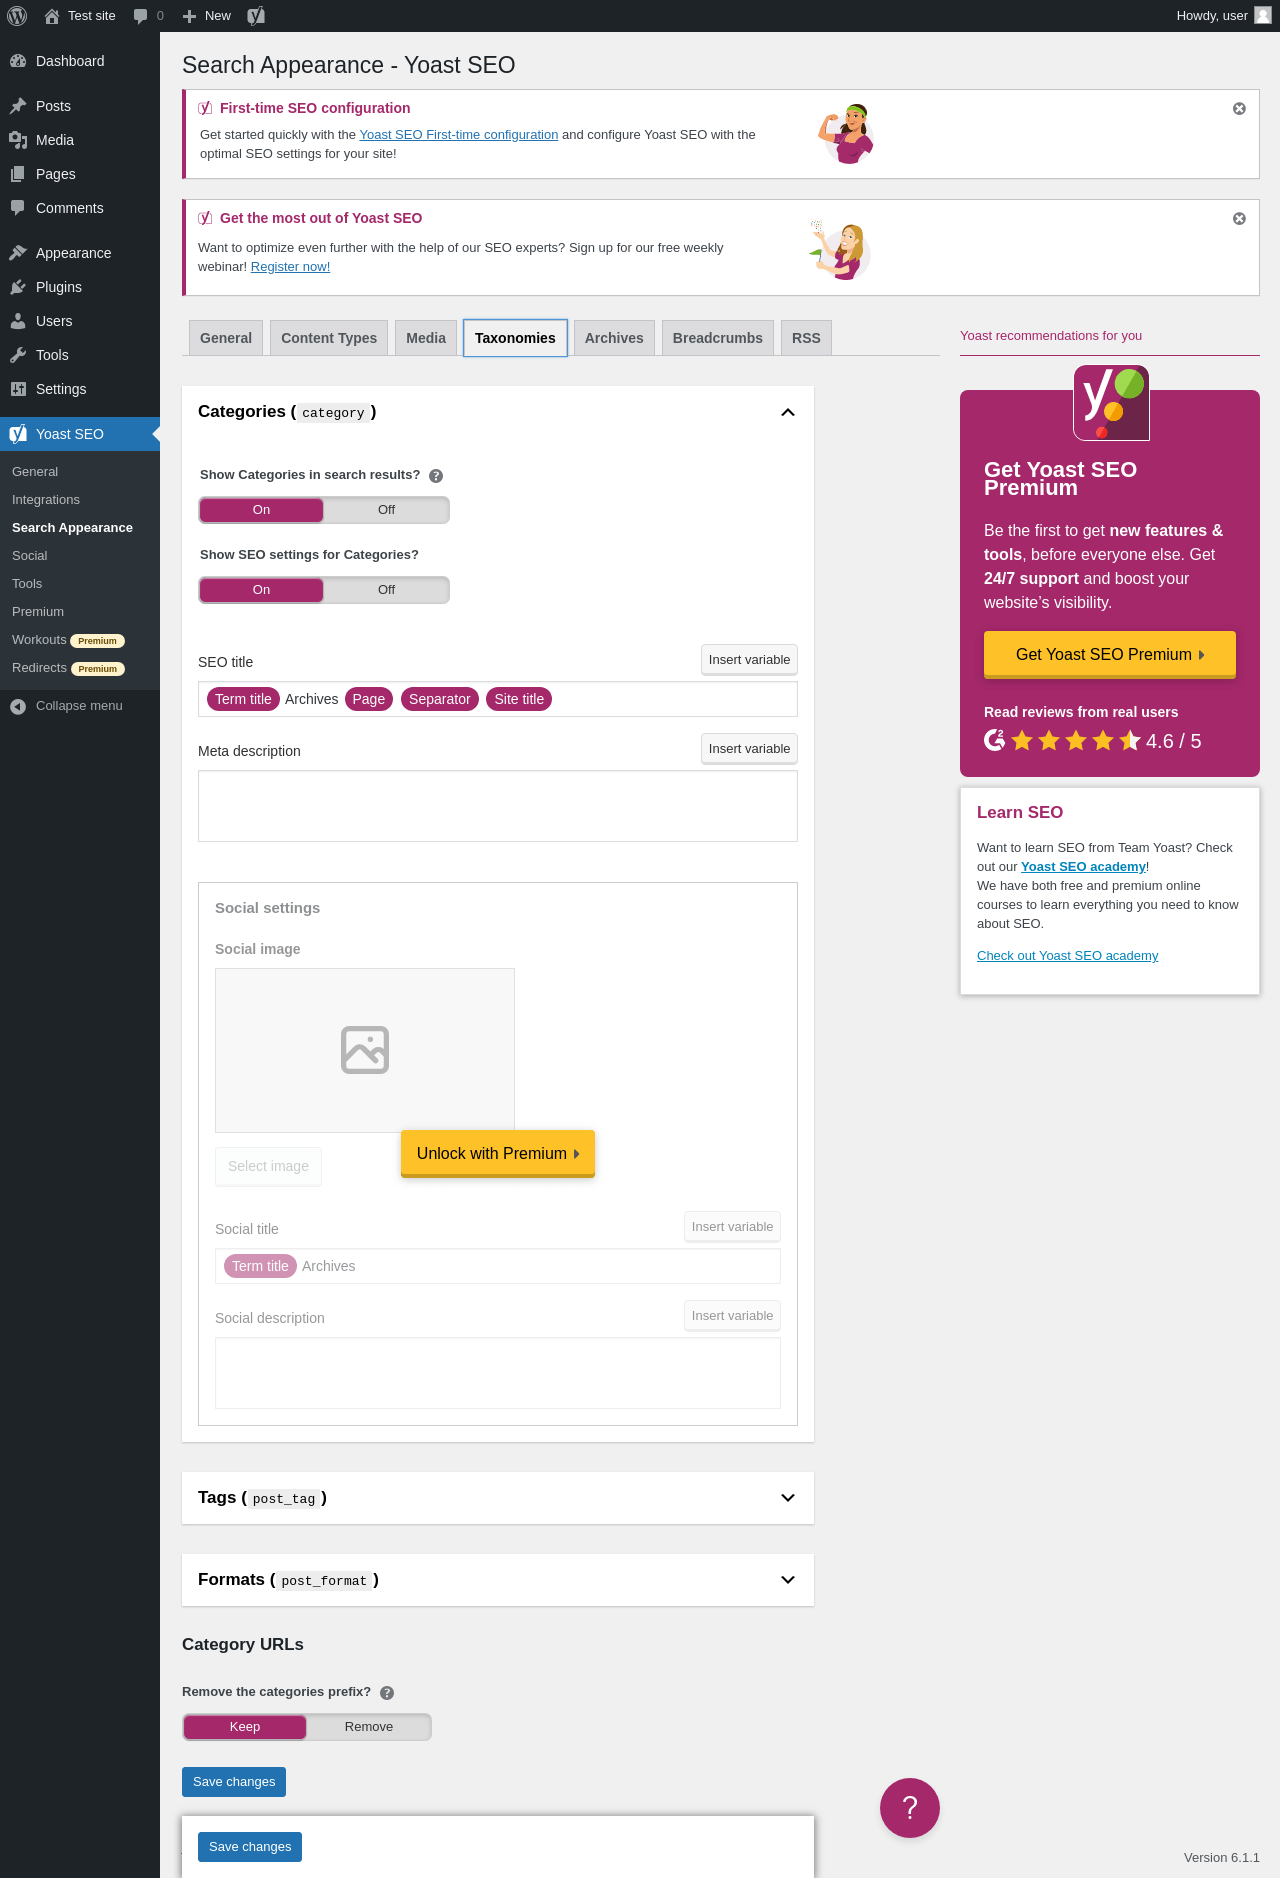
Task: Click the Users icon in sidebar
Action: click(18, 321)
